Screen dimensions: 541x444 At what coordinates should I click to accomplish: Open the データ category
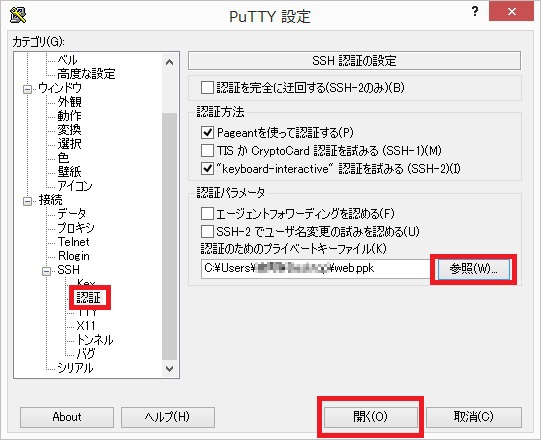pyautogui.click(x=72, y=214)
